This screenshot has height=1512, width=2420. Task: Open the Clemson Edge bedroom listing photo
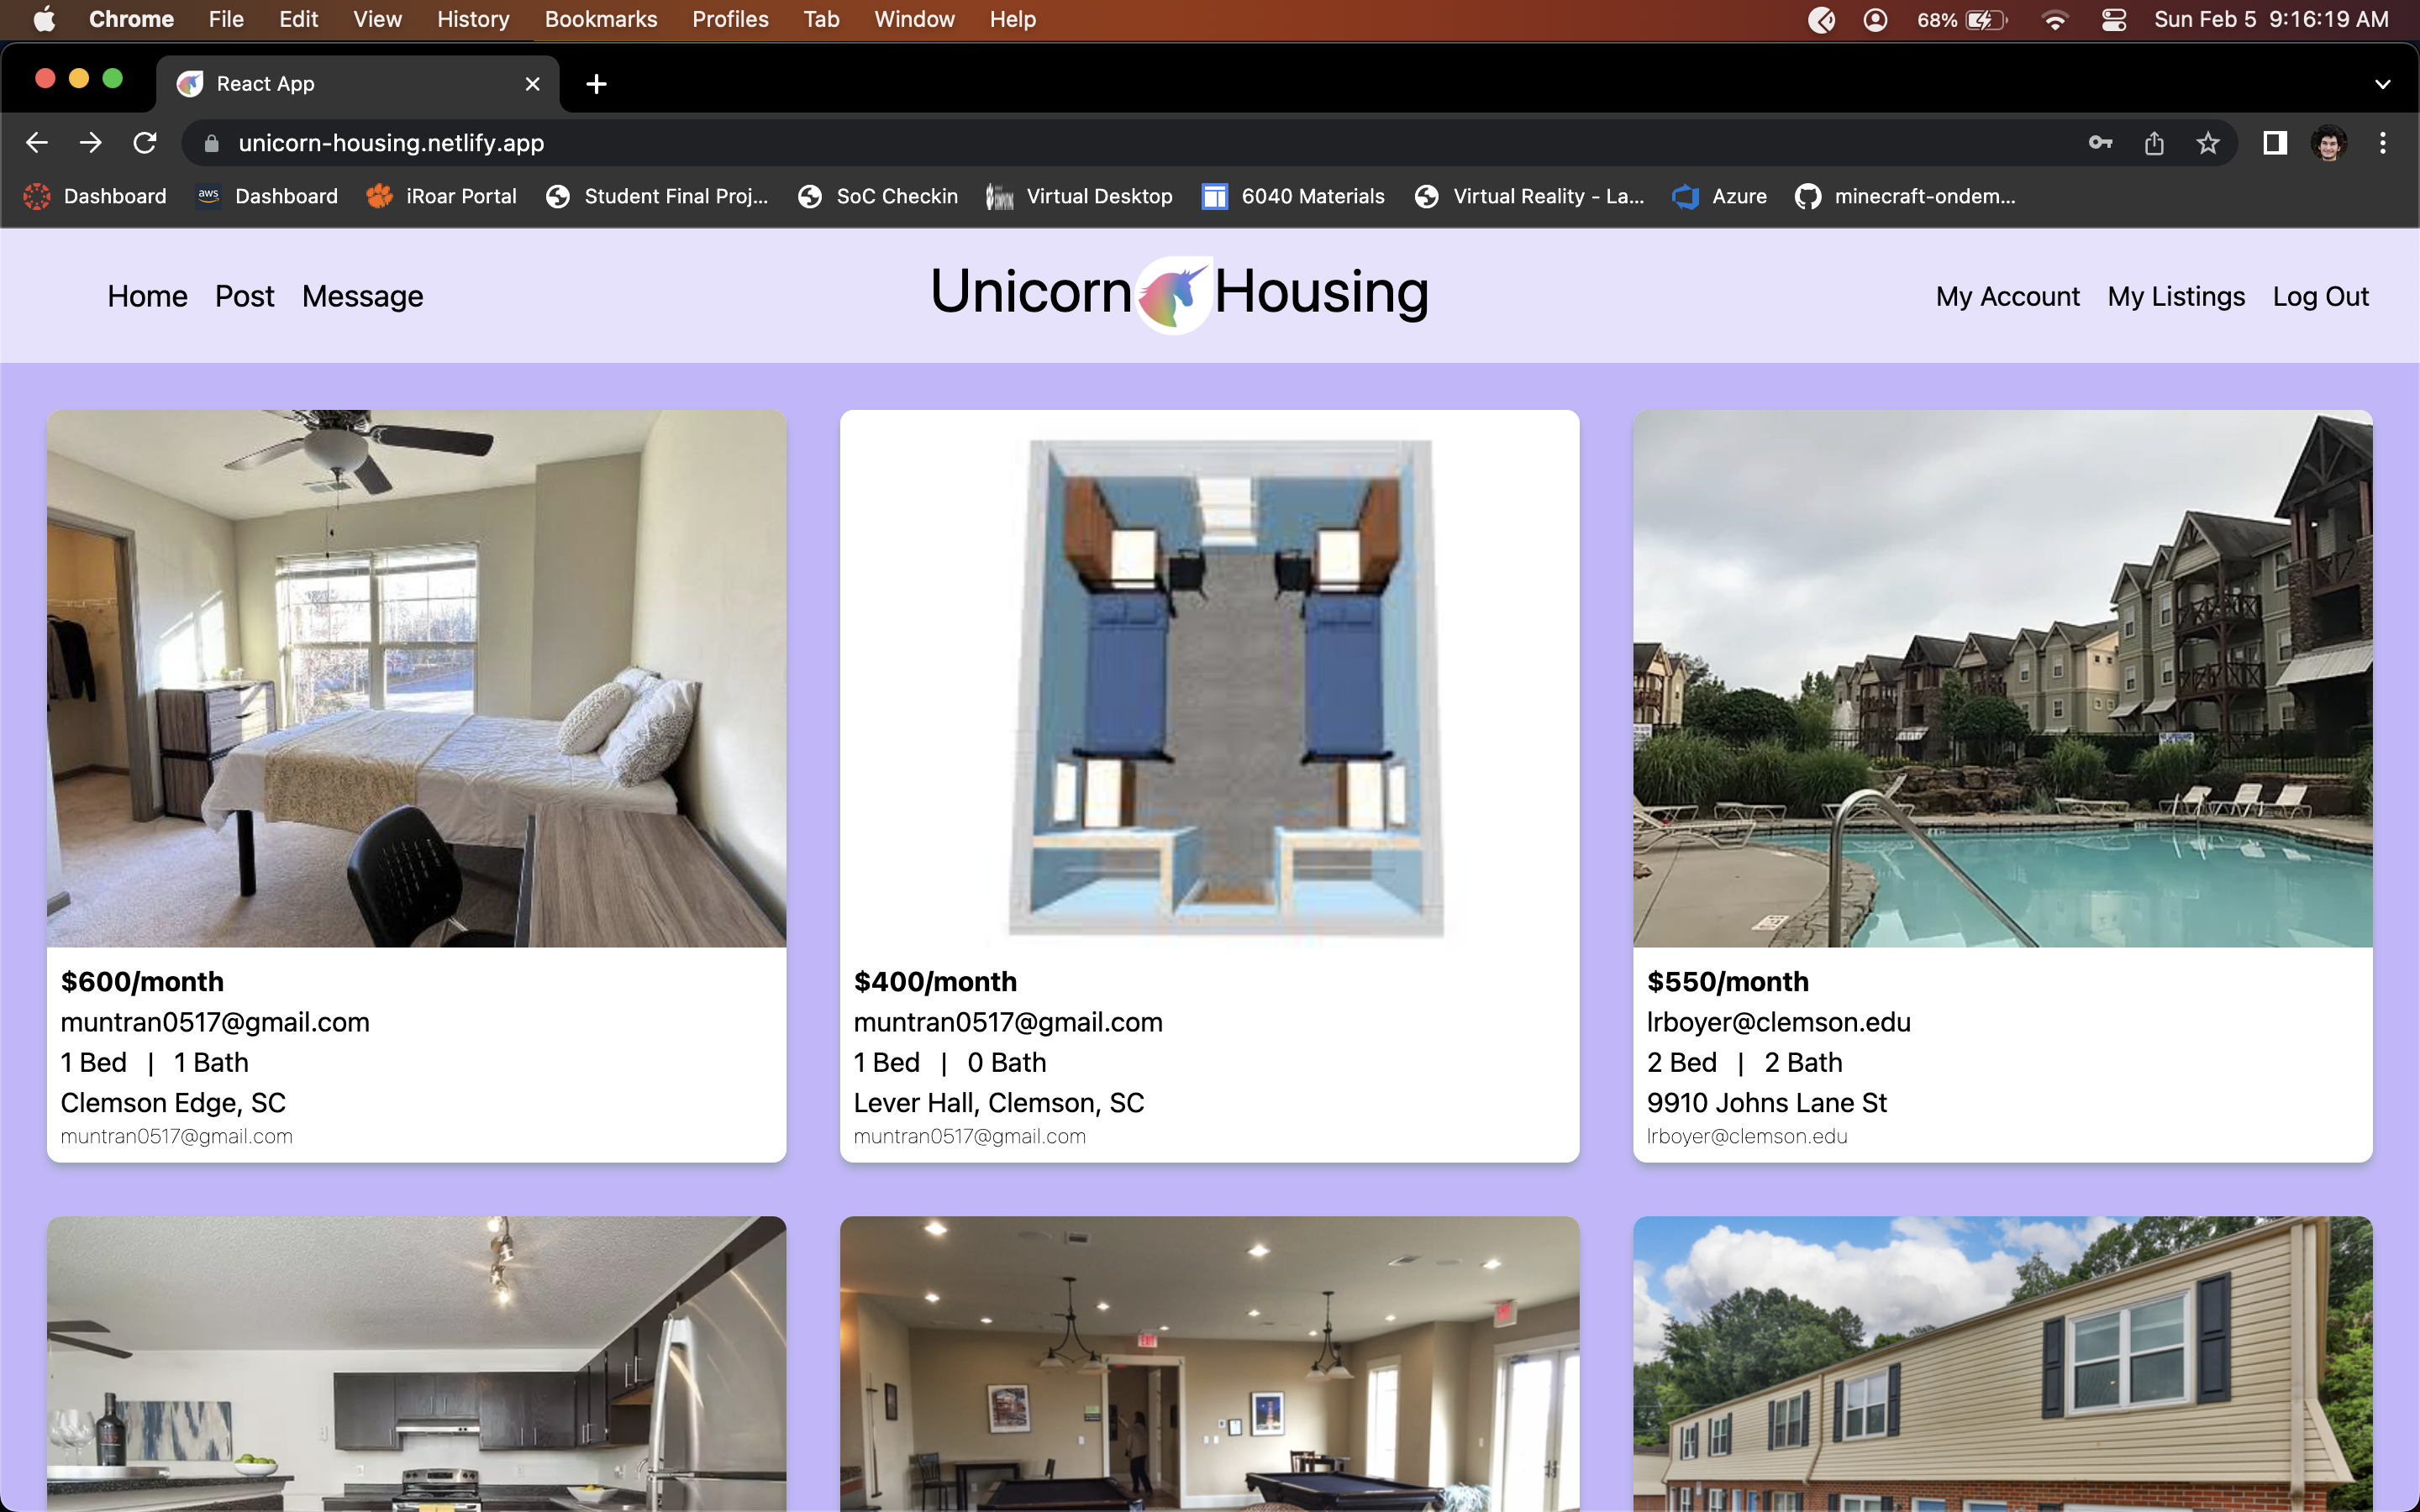tap(416, 678)
